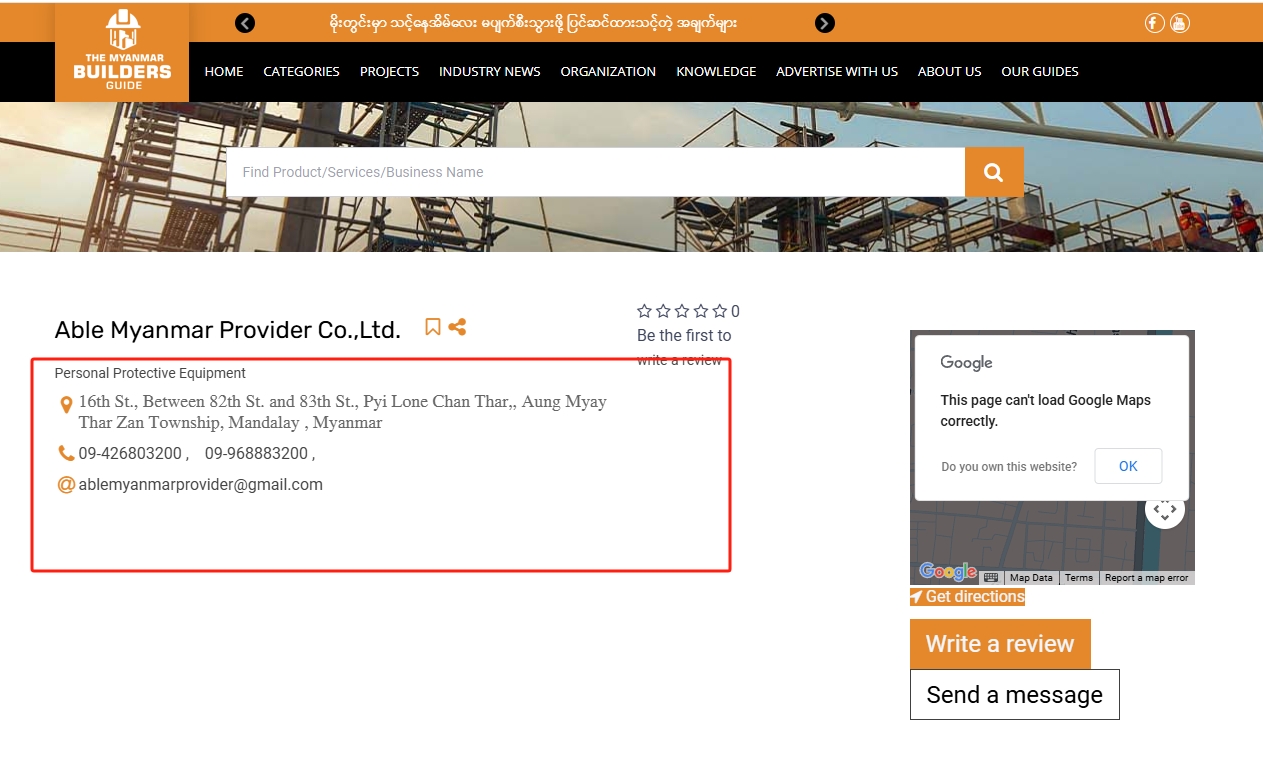Screen dimensions: 1263x760
Task: Rate five stars in review stars
Action: click(x=720, y=311)
